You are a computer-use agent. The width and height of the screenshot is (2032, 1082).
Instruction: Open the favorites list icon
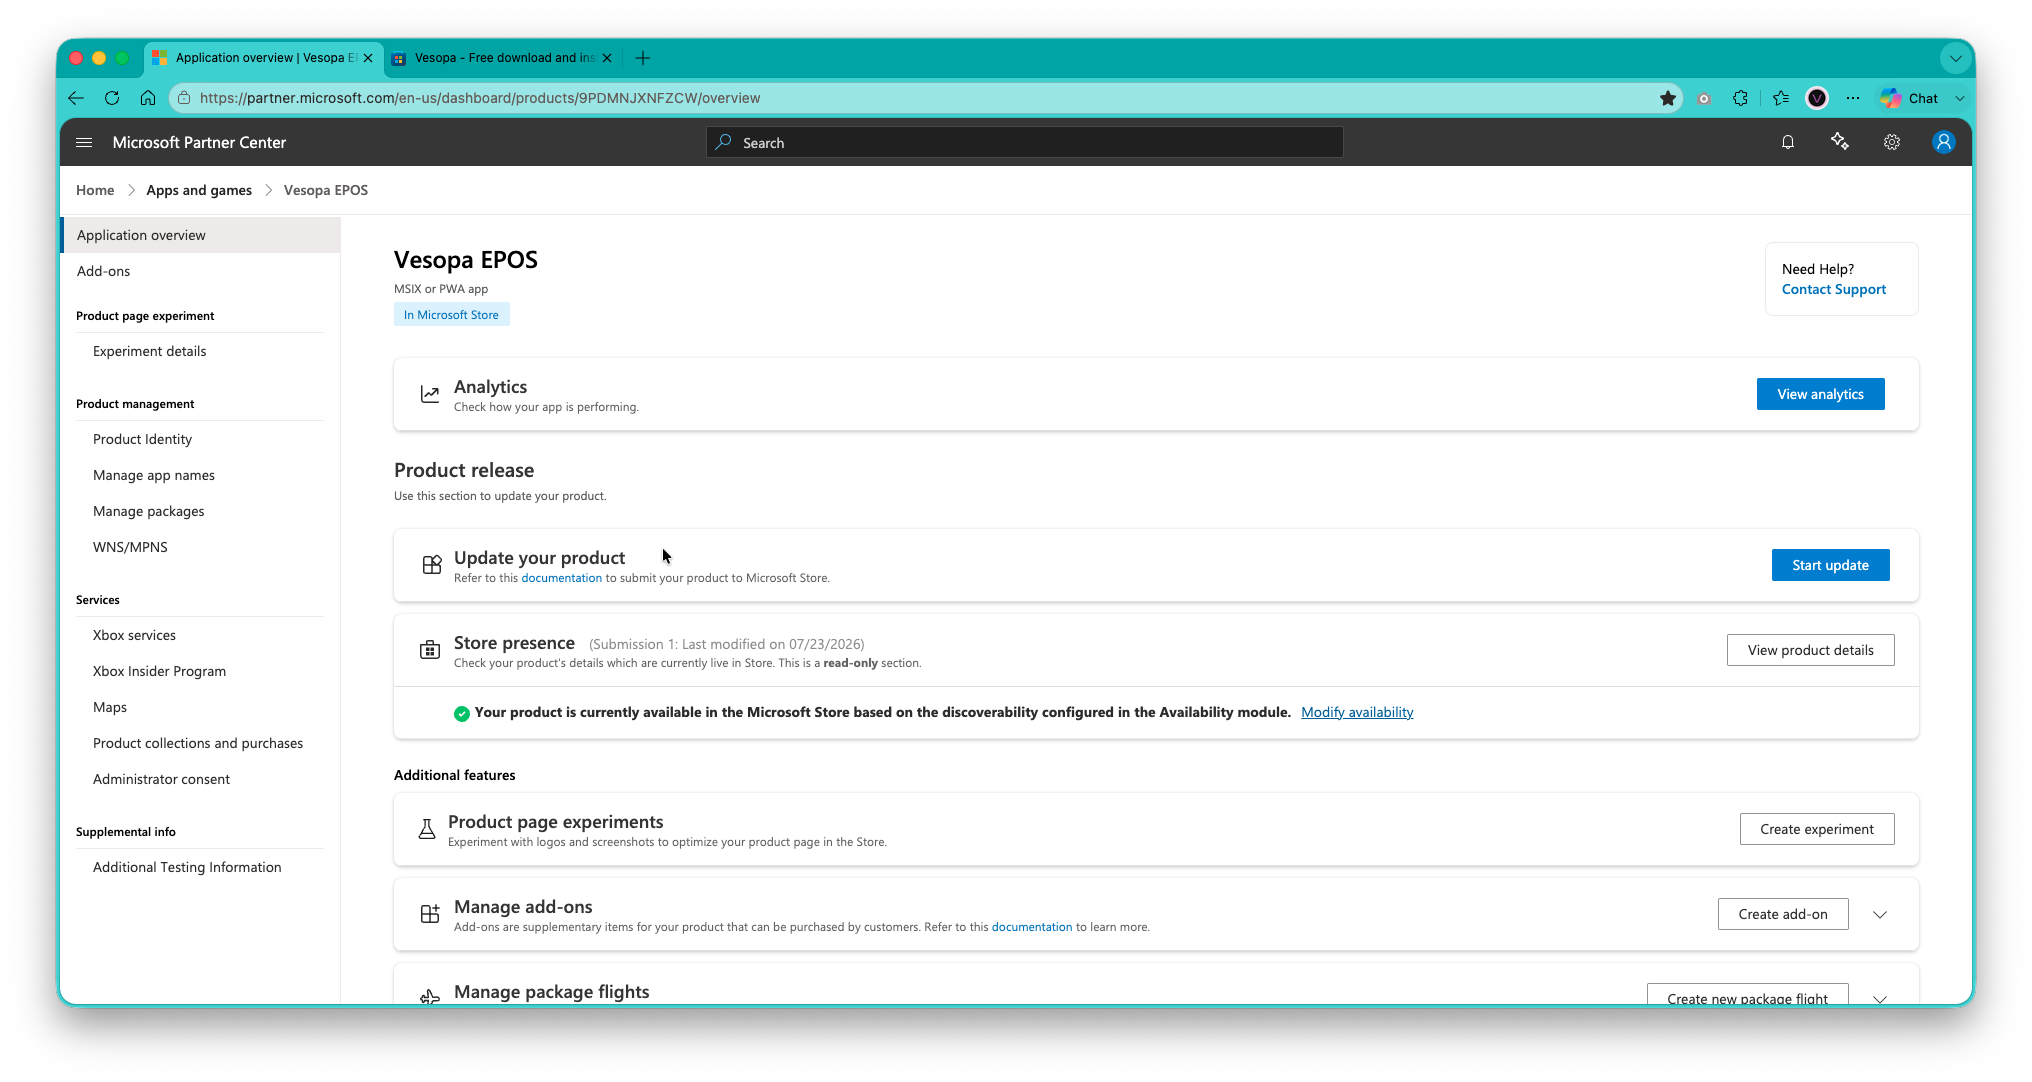(x=1781, y=98)
